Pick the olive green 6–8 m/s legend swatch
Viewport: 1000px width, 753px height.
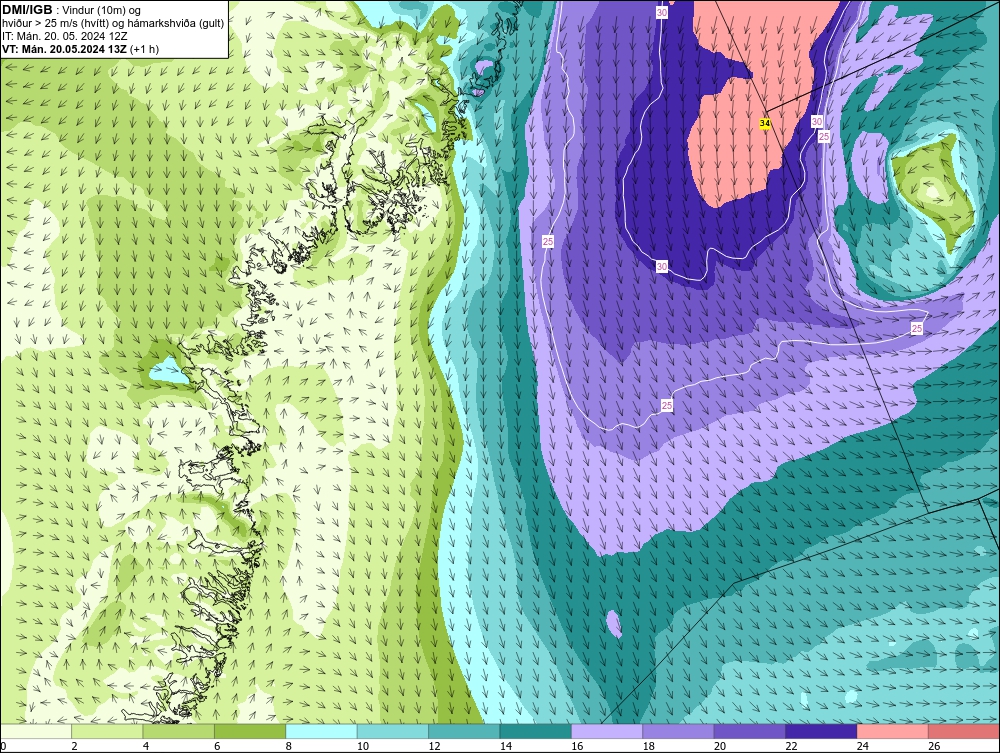(250, 731)
